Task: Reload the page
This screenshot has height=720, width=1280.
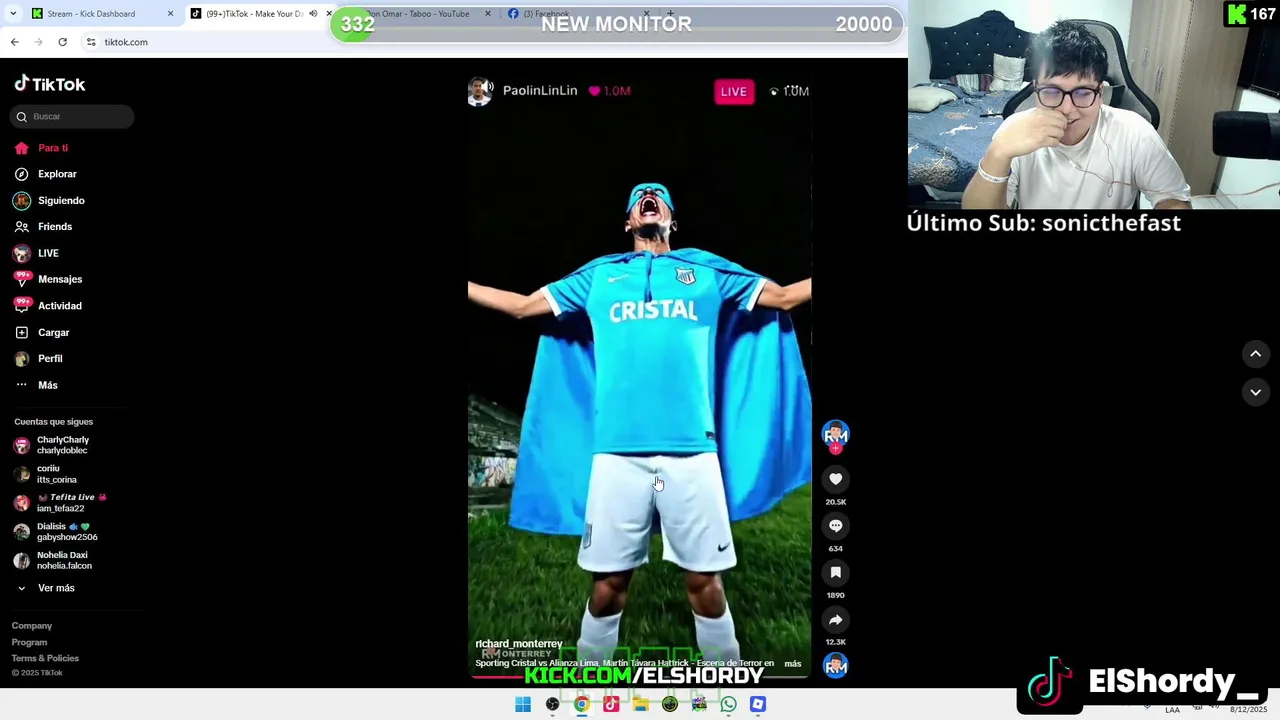Action: (x=62, y=42)
